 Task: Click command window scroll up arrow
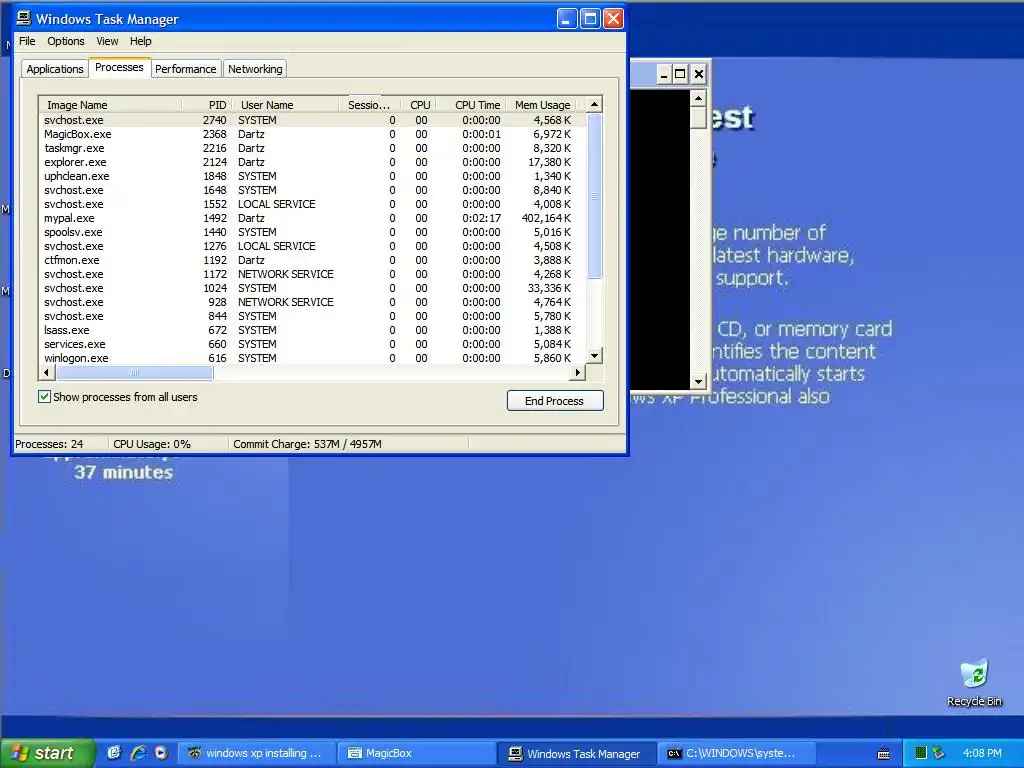pyautogui.click(x=699, y=98)
